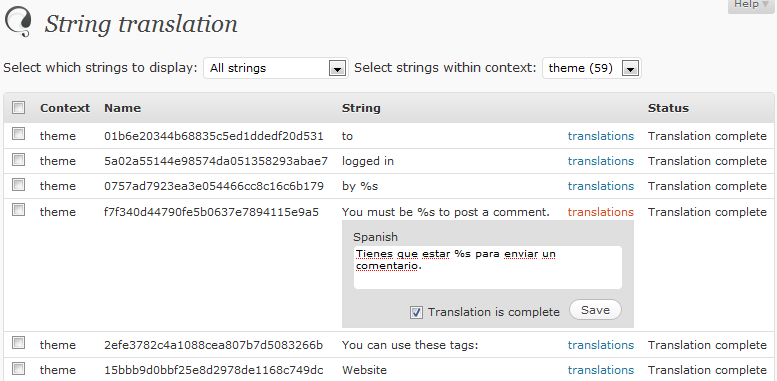Collapse translations for 'You must be %s' string
Screen dimensions: 777x381
(x=601, y=212)
